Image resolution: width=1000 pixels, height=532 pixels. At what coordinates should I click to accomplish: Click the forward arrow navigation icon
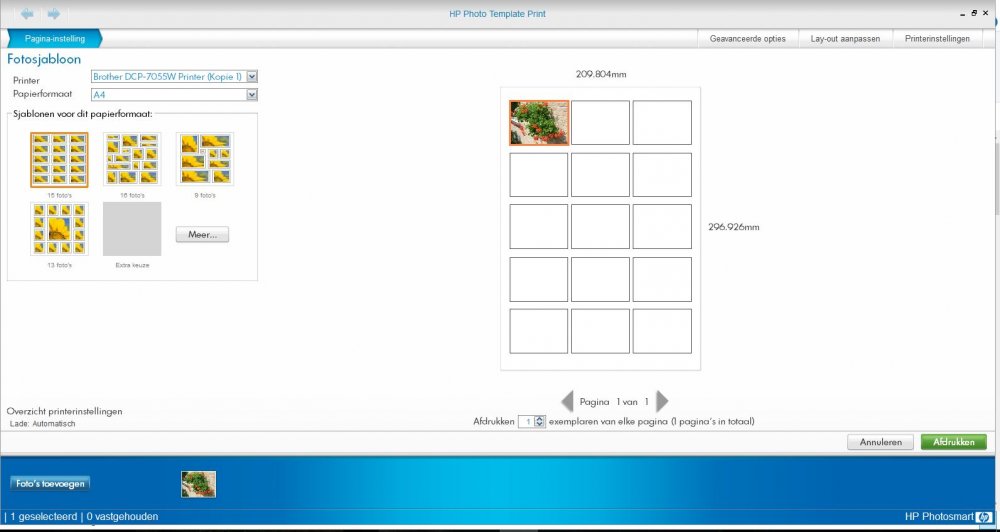[54, 13]
